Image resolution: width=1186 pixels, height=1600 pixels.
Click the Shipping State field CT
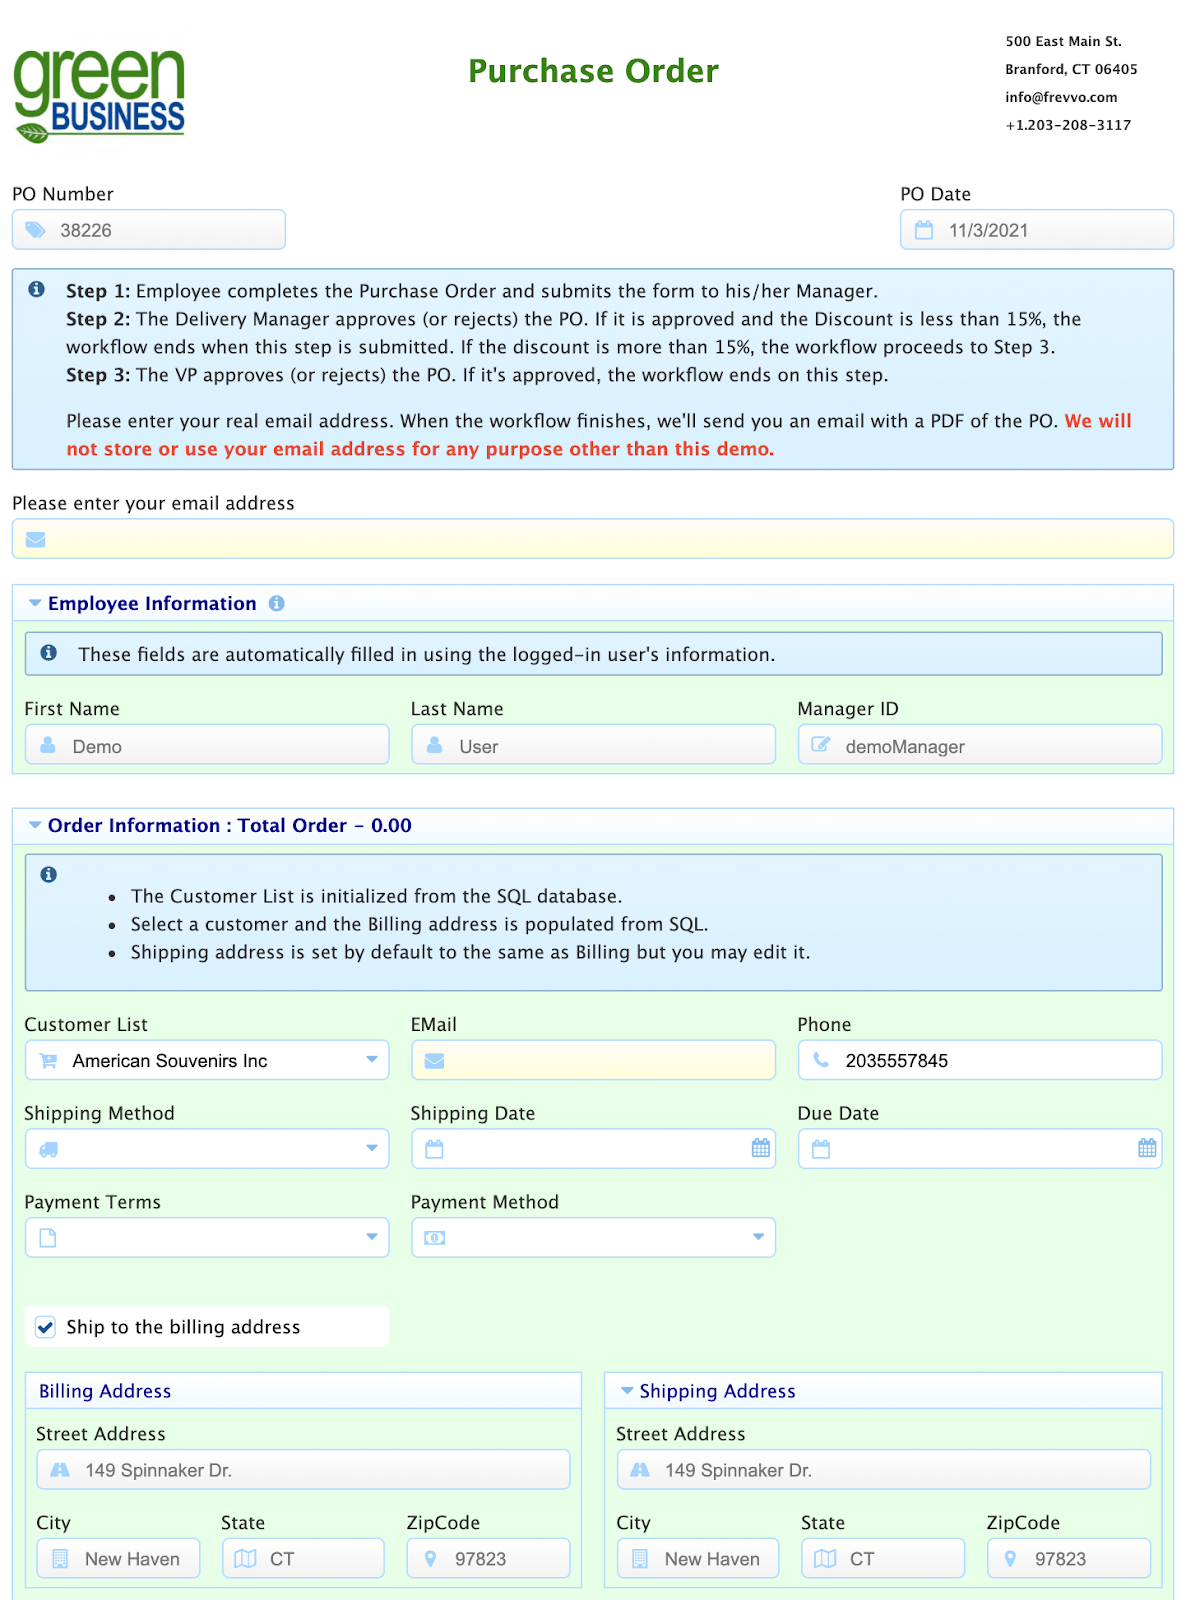point(883,1559)
